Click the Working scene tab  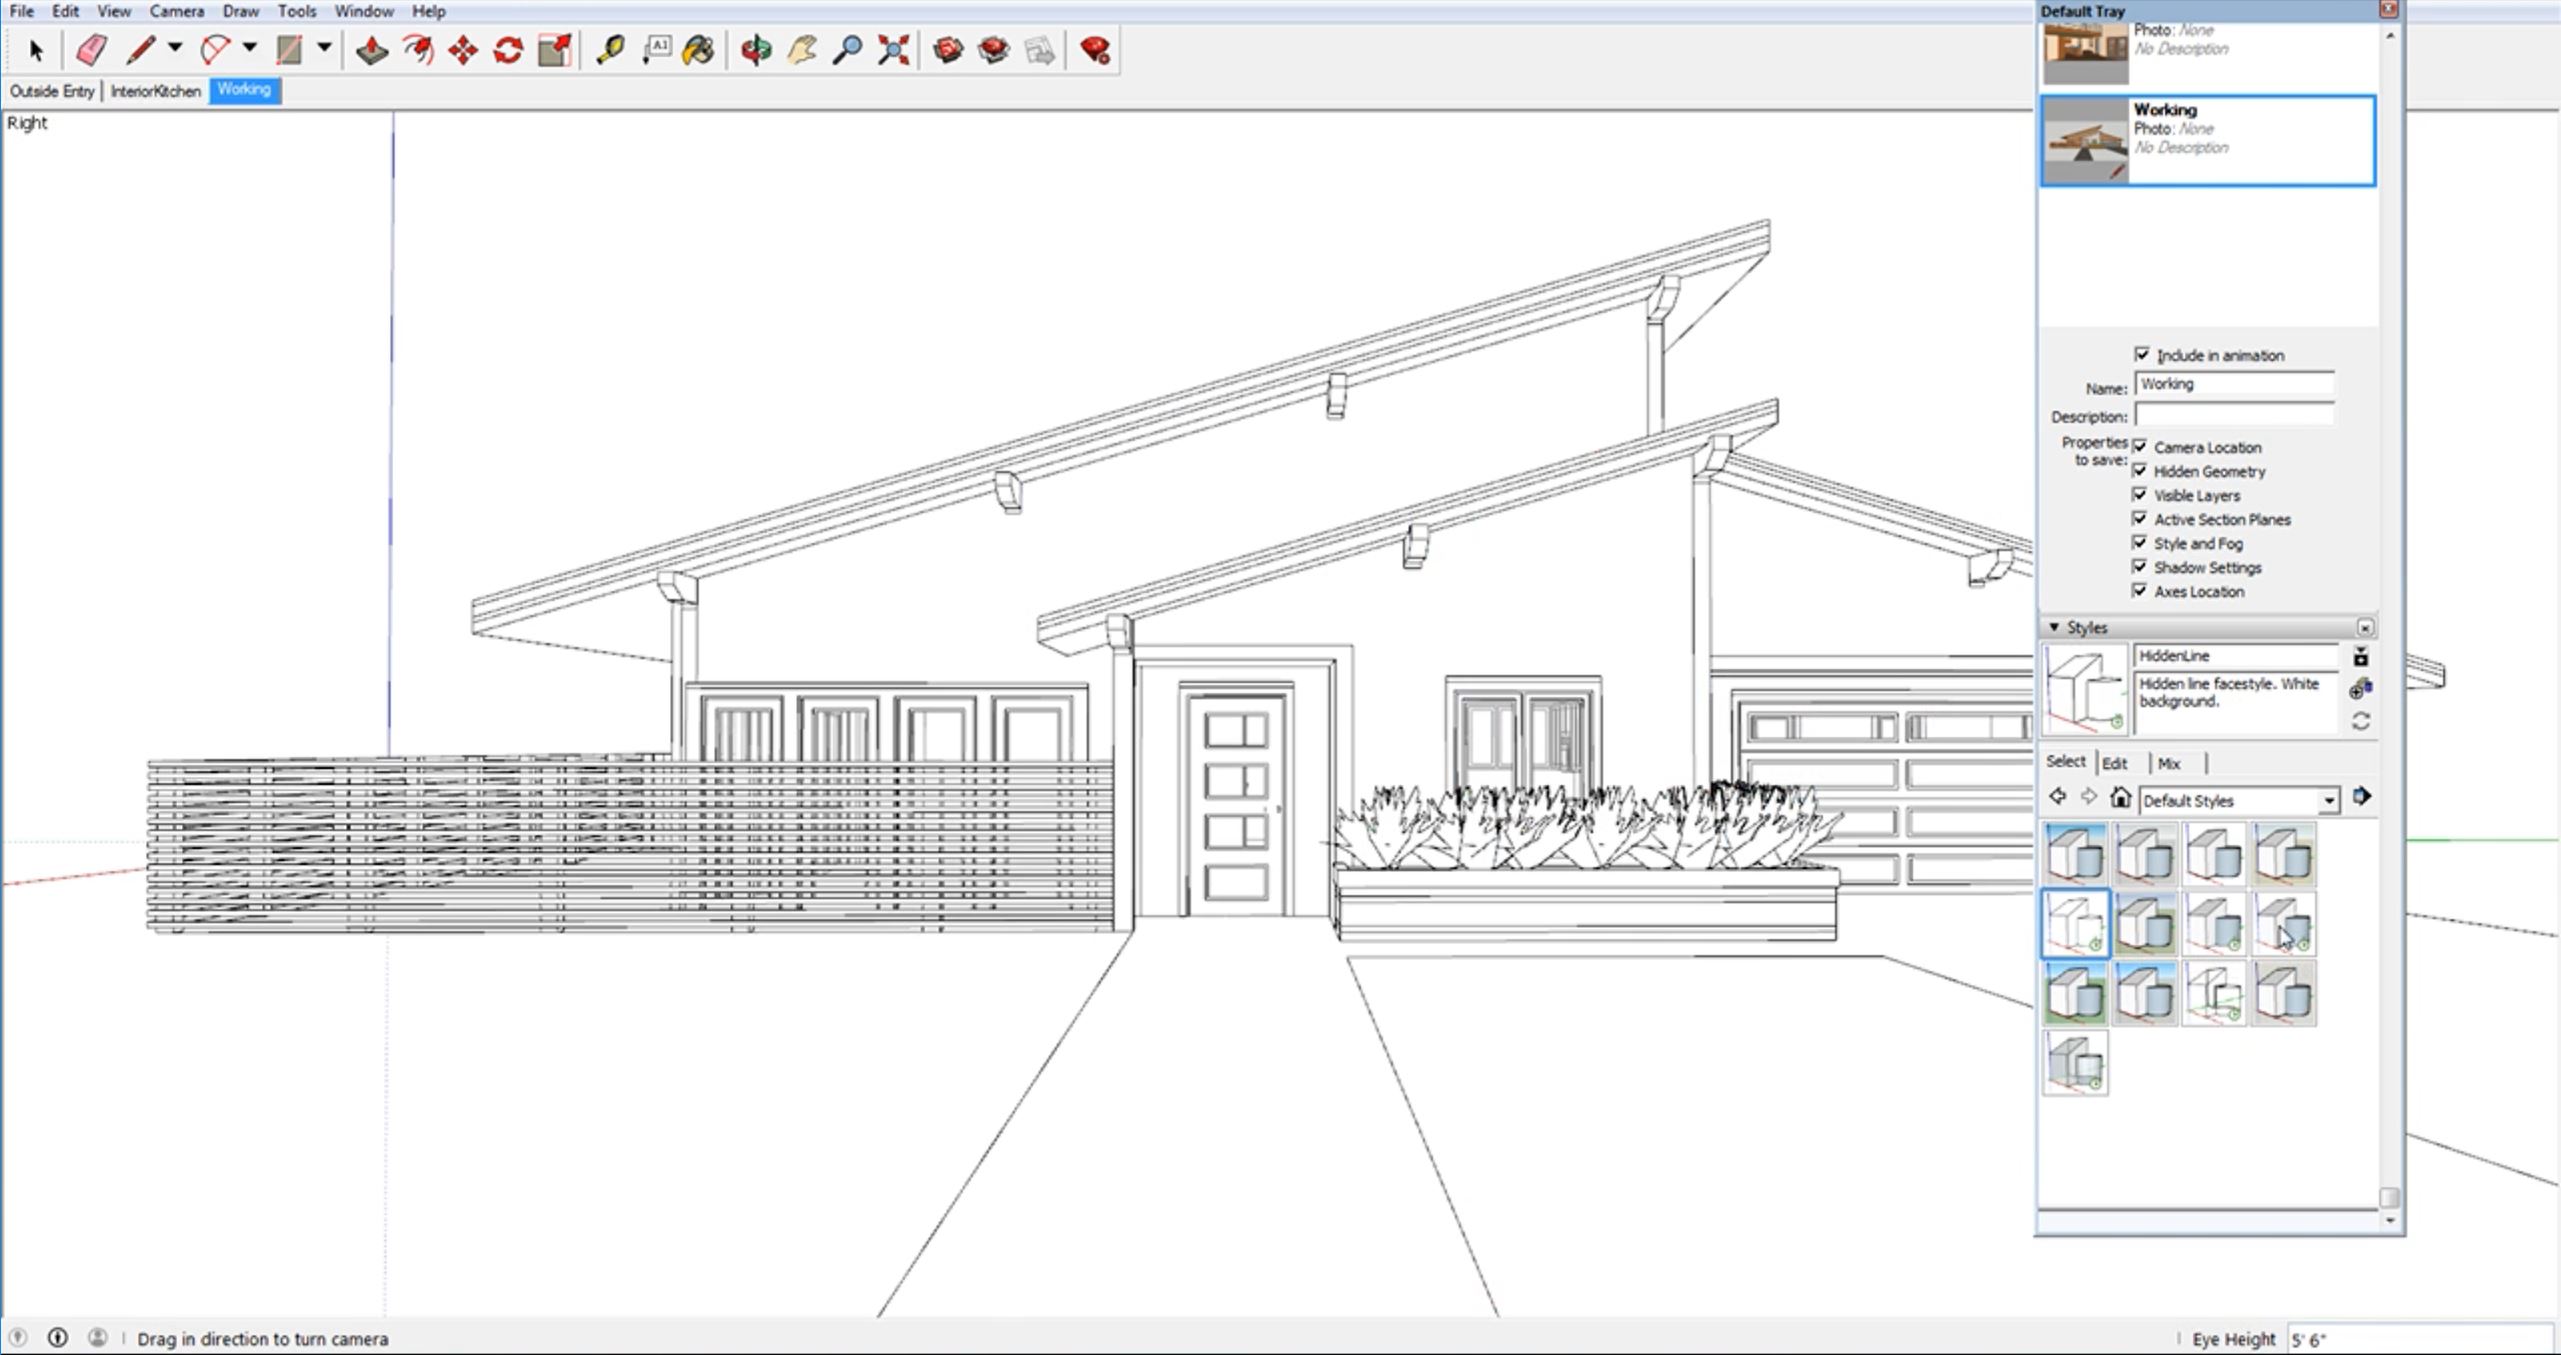click(242, 90)
